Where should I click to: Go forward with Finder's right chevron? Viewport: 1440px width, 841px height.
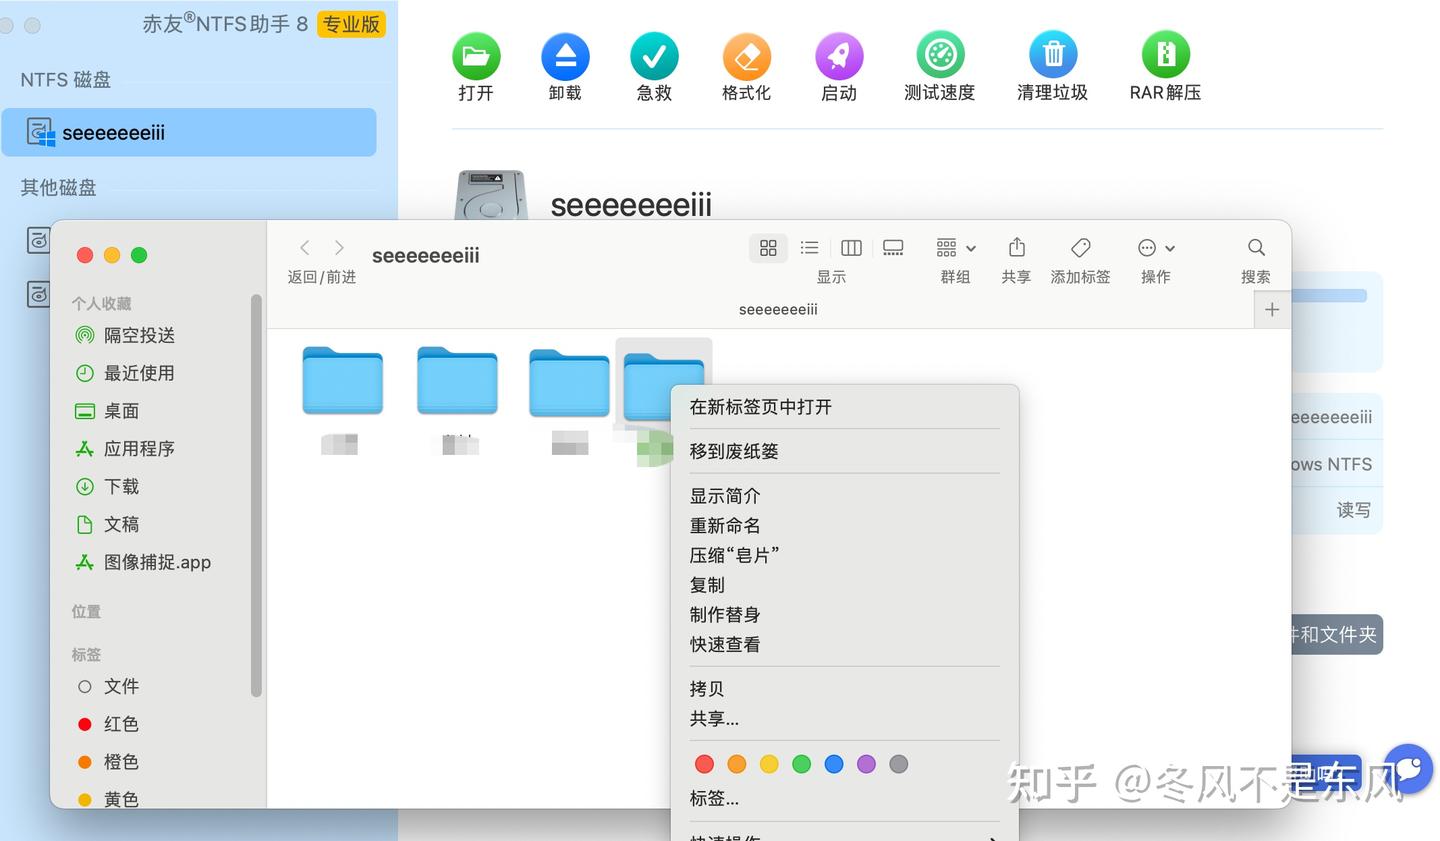tap(339, 247)
